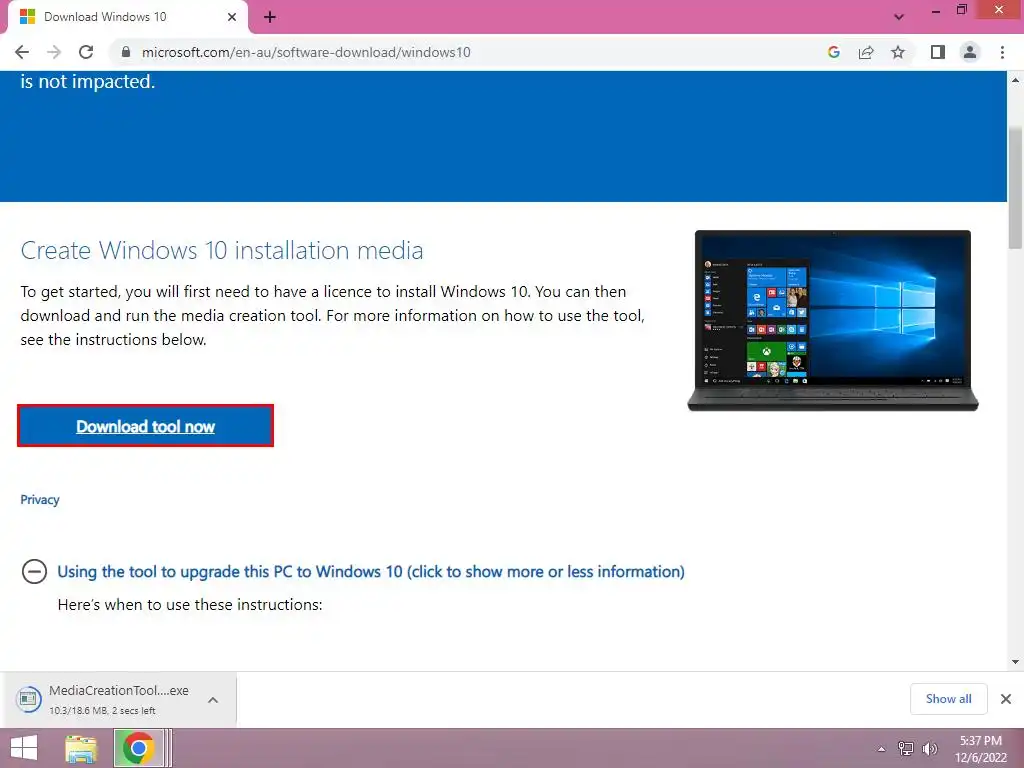Click the network tray icon
1024x768 pixels.
tap(905, 749)
